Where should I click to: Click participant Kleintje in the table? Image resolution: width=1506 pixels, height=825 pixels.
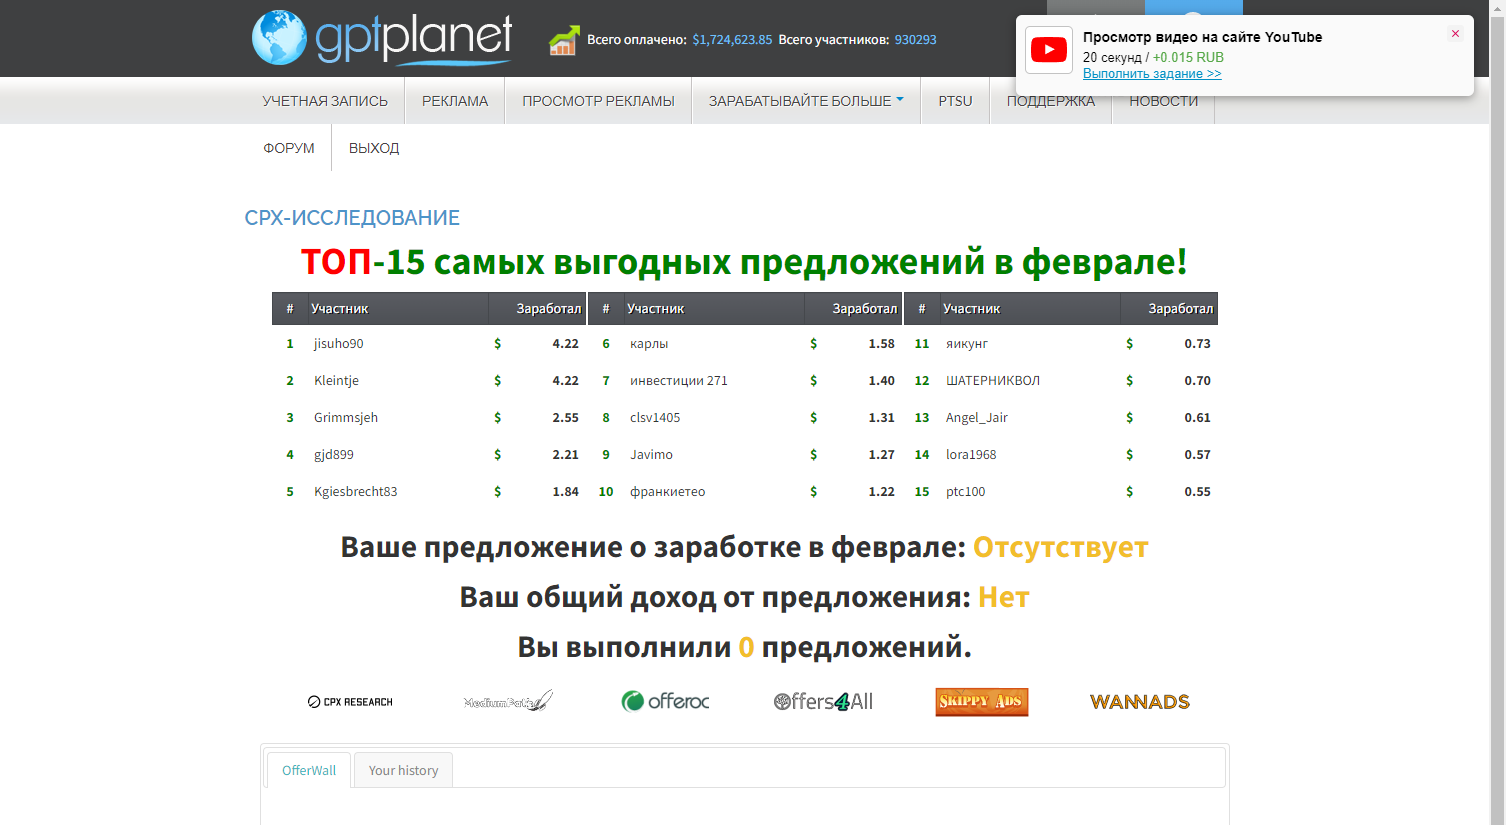(336, 380)
